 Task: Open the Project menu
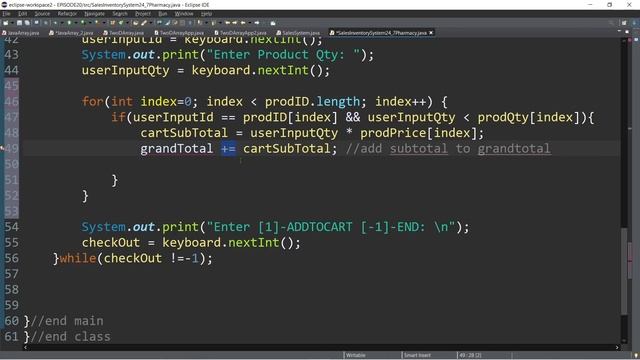click(x=143, y=13)
